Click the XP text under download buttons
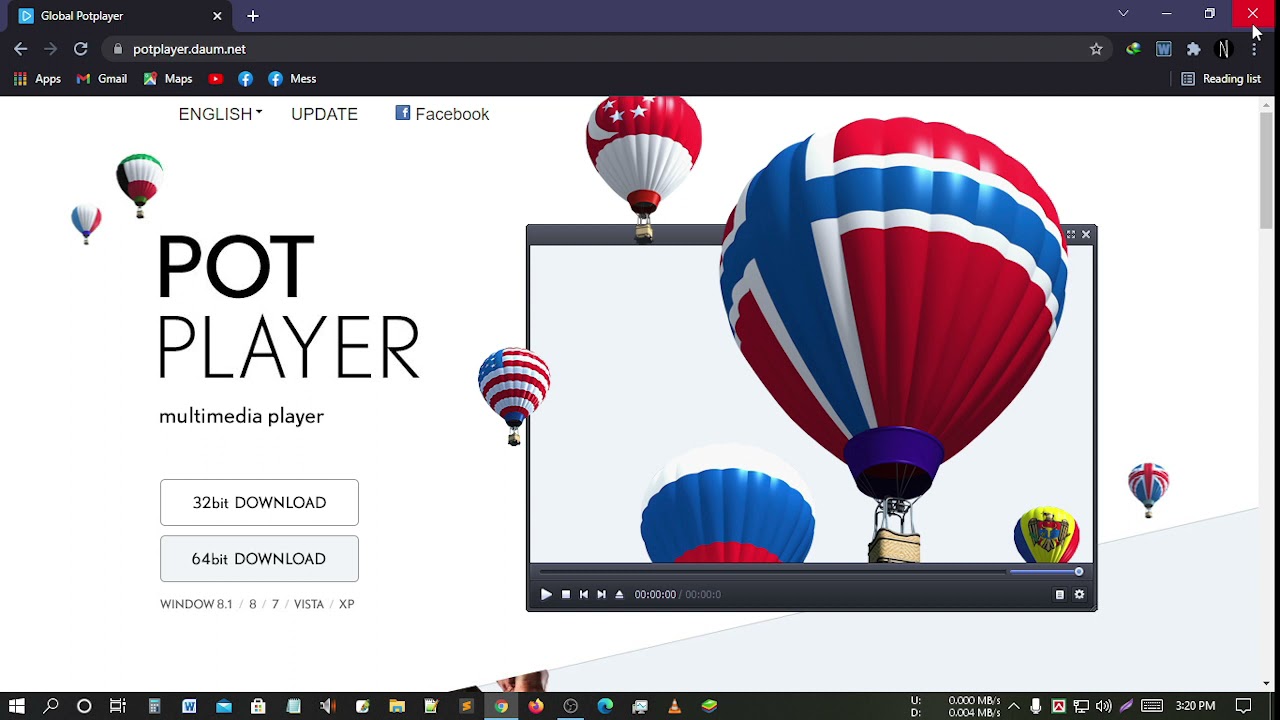The image size is (1280, 720). point(346,604)
